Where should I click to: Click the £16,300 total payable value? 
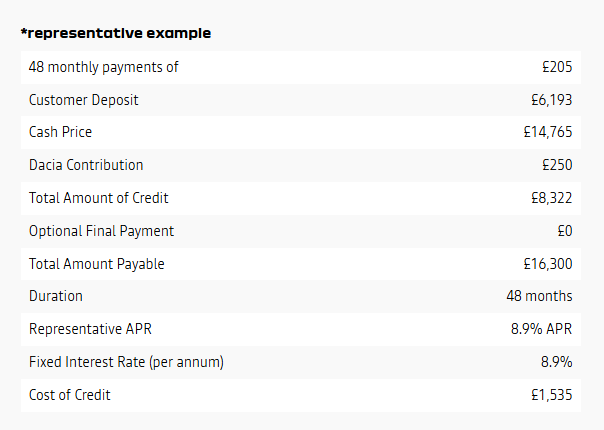(548, 264)
